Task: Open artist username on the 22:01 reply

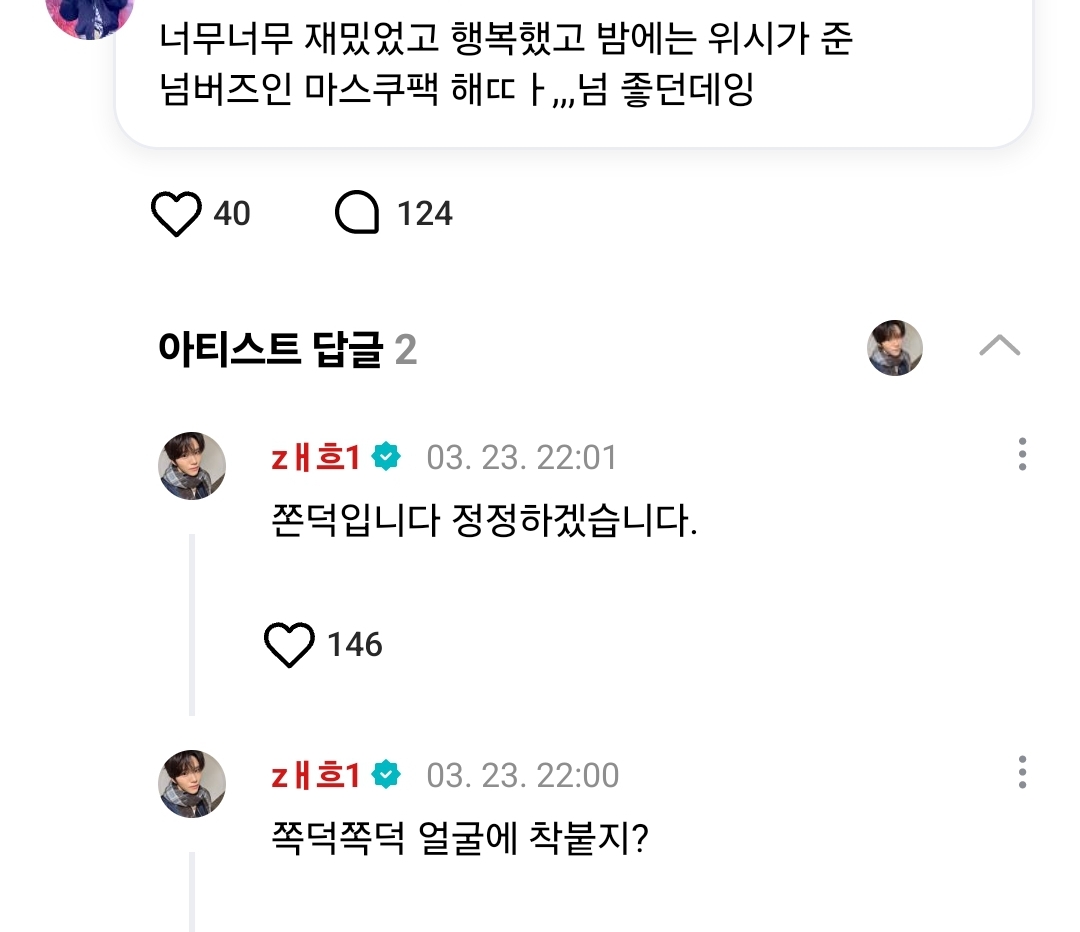Action: [315, 457]
